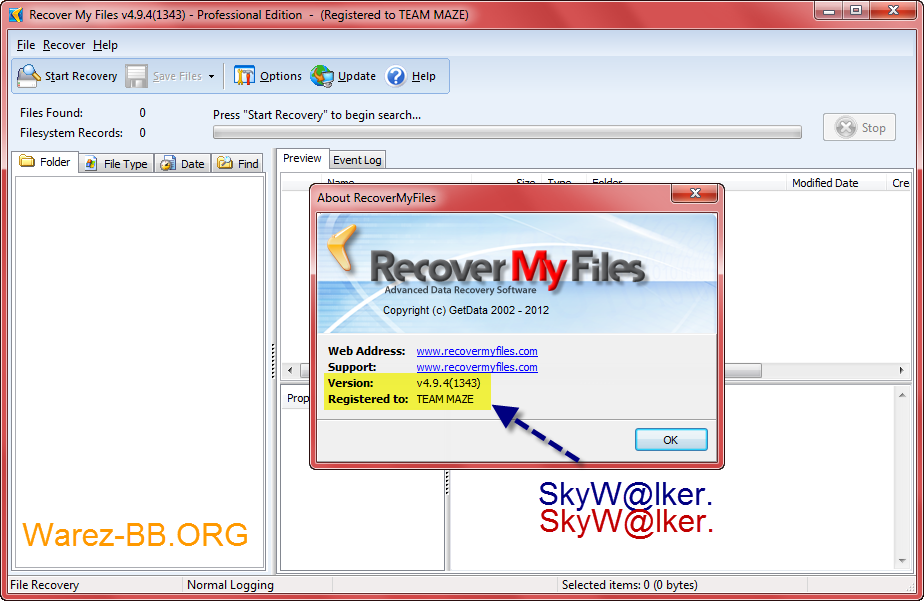Viewport: 924px width, 601px height.
Task: Click the search progress bar
Action: [507, 133]
